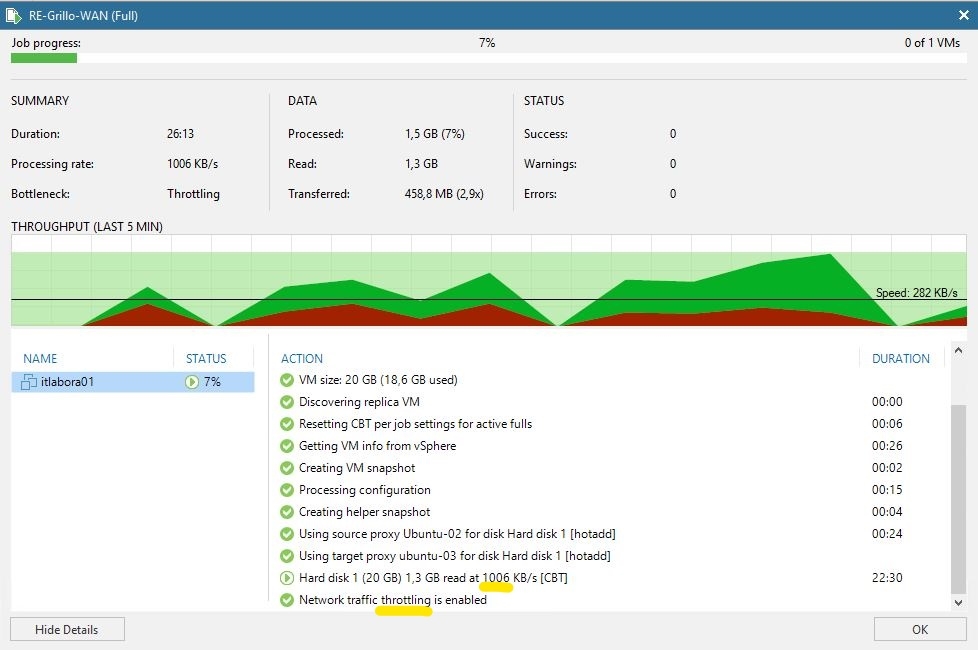The width and height of the screenshot is (978, 650).
Task: Select 'Resetting CBT per job settings' entry
Action: coord(415,424)
